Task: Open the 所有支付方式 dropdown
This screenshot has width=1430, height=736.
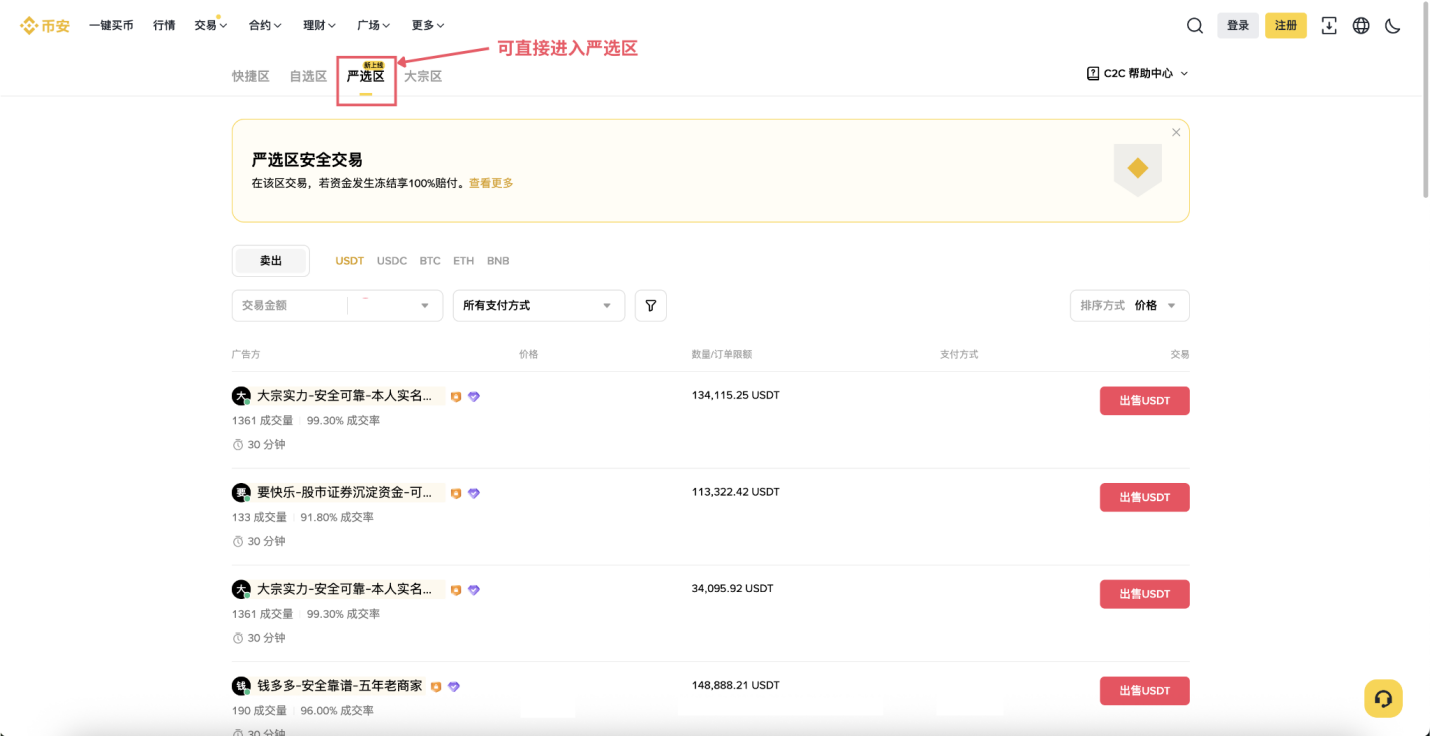Action: [538, 305]
